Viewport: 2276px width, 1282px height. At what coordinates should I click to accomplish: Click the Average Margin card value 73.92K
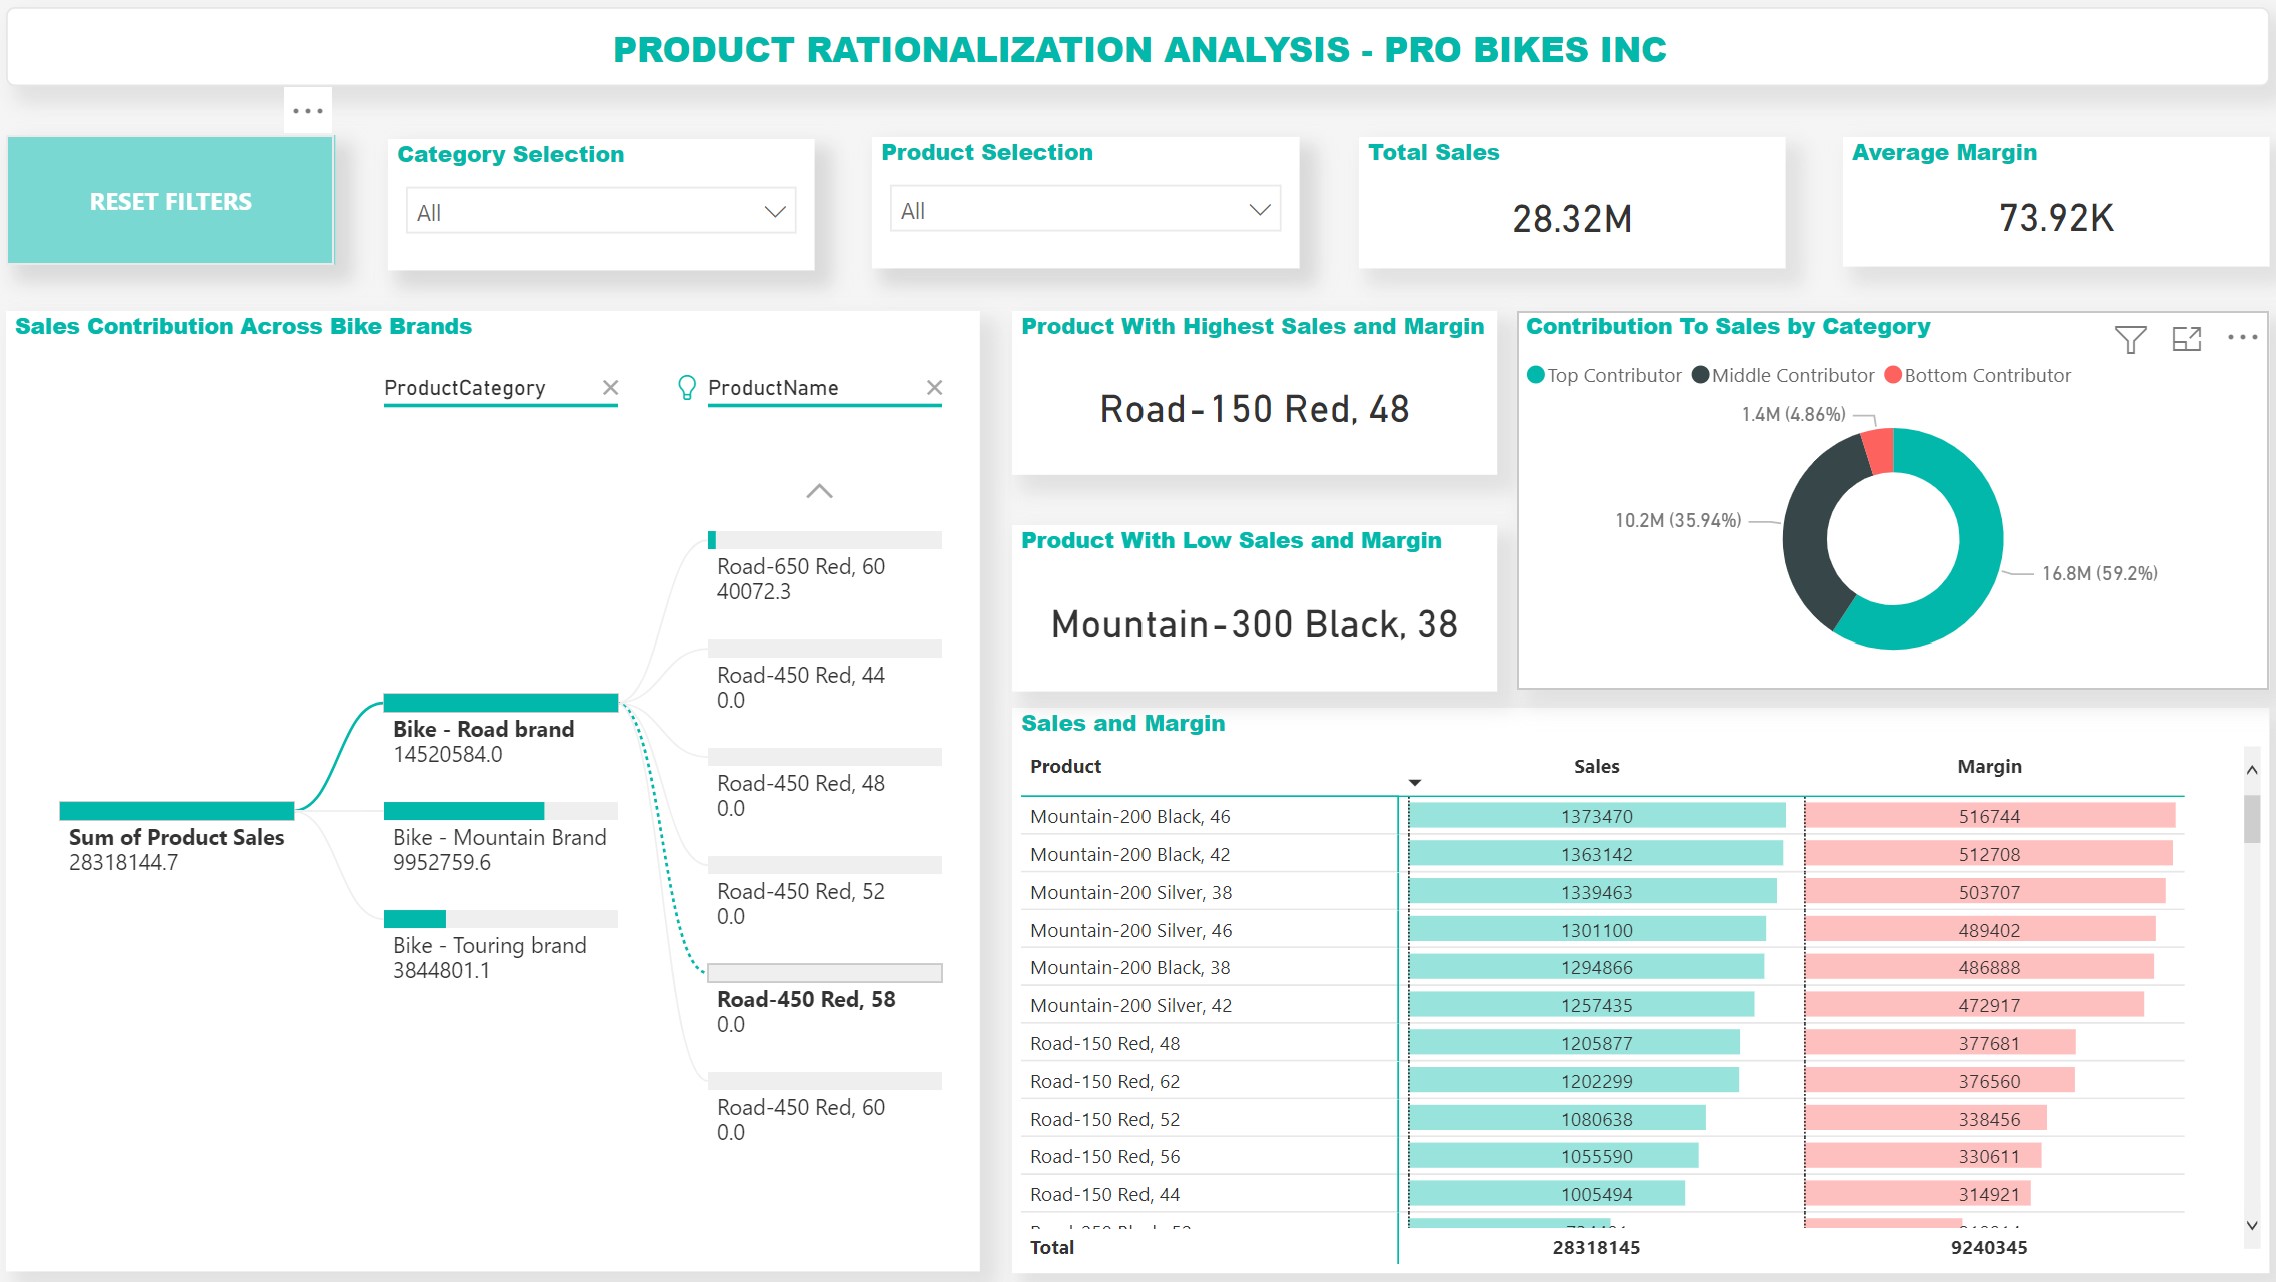(2056, 217)
